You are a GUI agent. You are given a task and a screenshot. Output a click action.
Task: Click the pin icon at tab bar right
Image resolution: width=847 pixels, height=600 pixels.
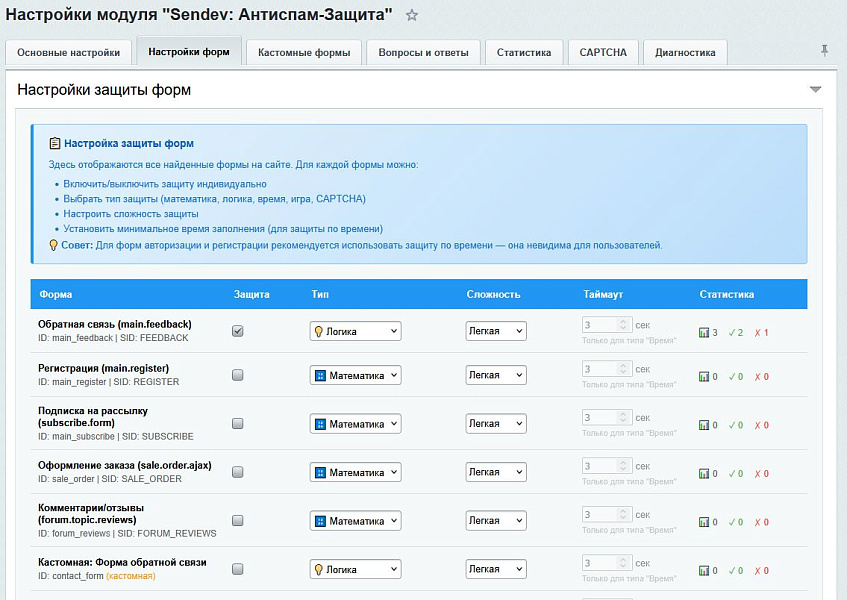(824, 51)
